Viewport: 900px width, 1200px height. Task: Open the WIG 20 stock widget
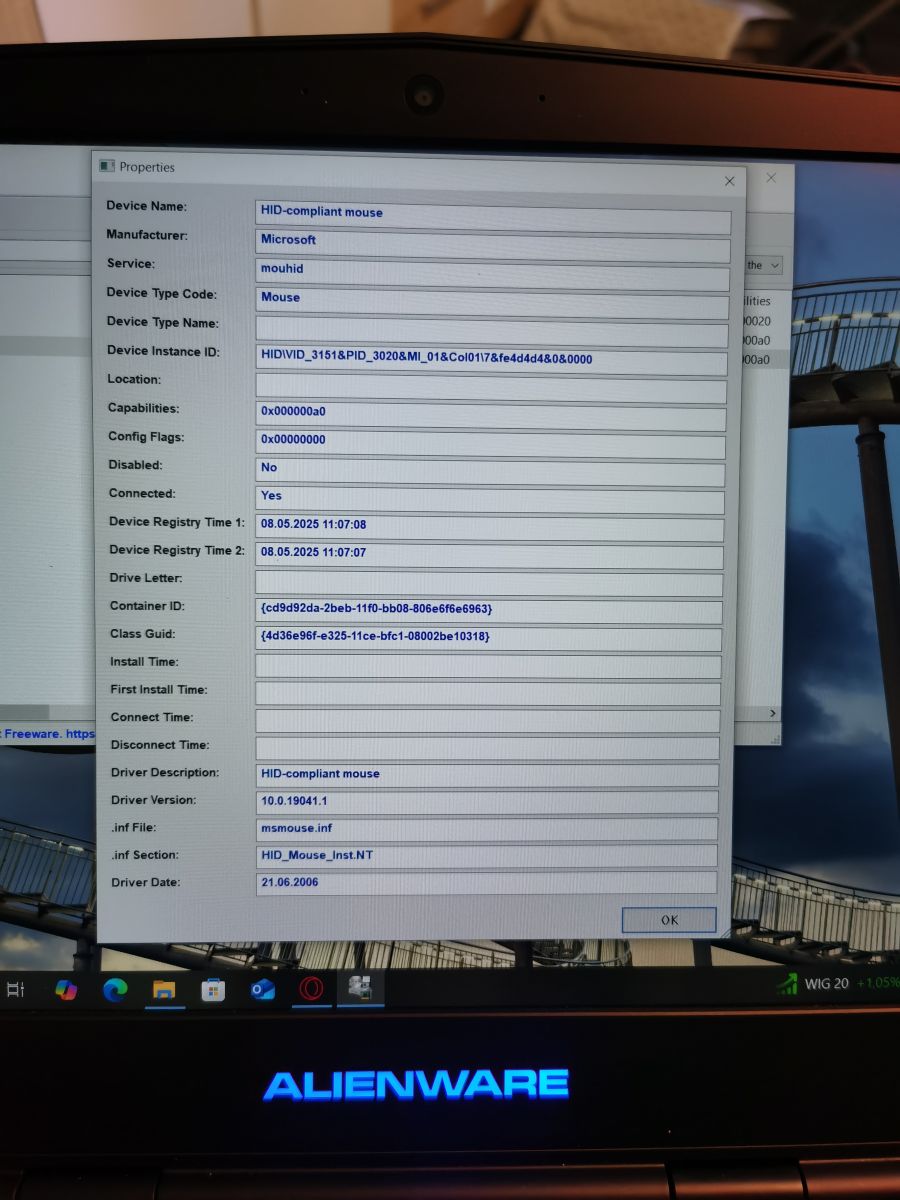pos(837,984)
